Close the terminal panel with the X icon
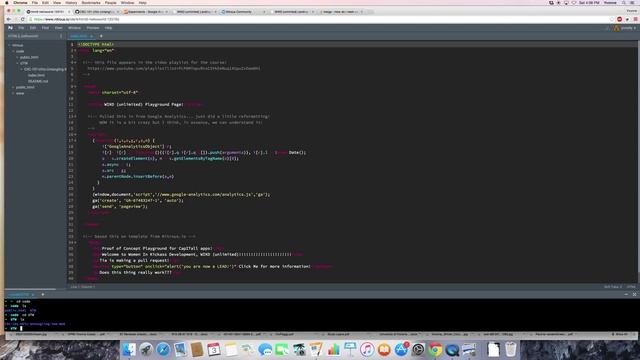The image size is (640, 360). 634,294
